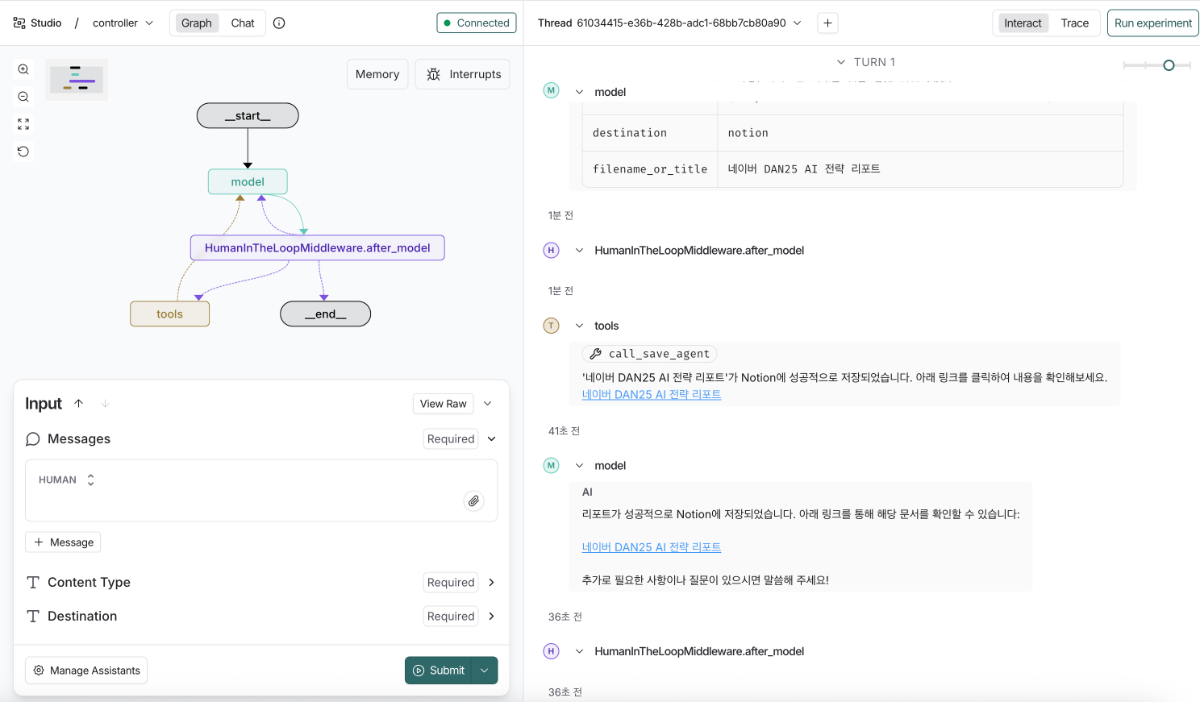
Task: Click the fit view graph icon
Action: tap(23, 124)
